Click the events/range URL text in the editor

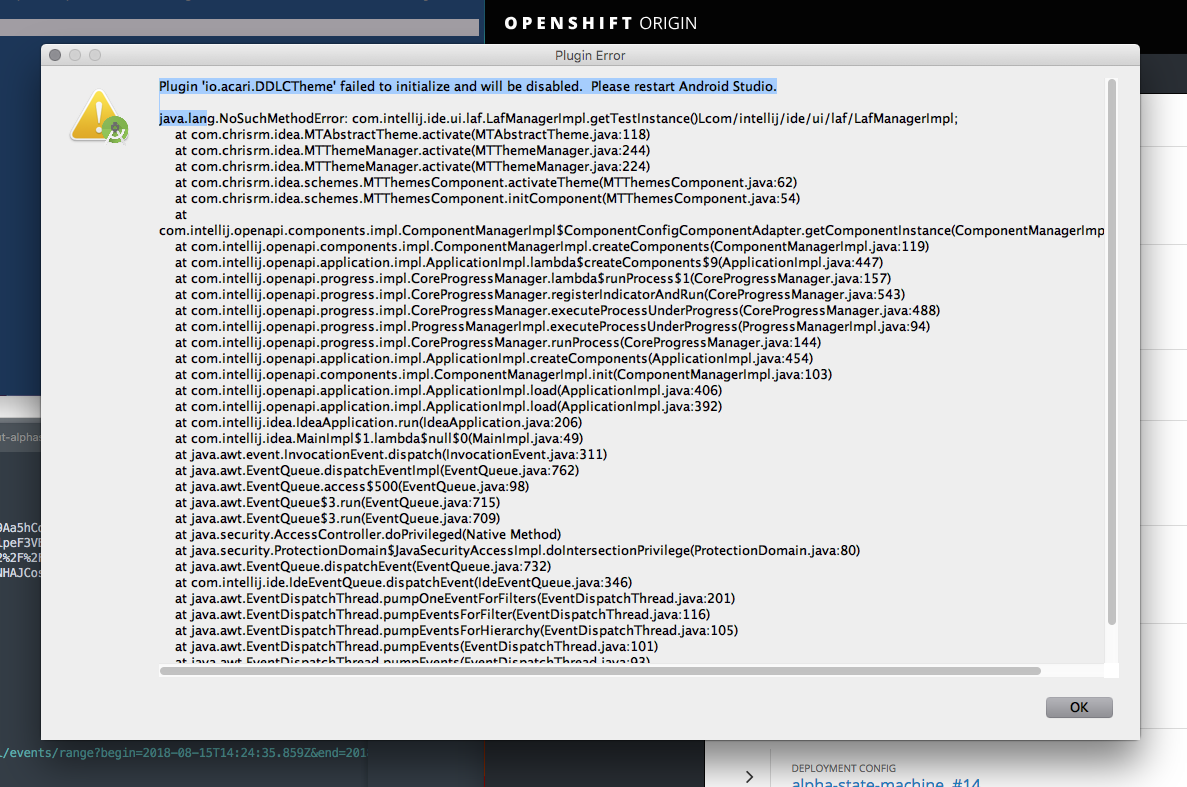[184, 752]
